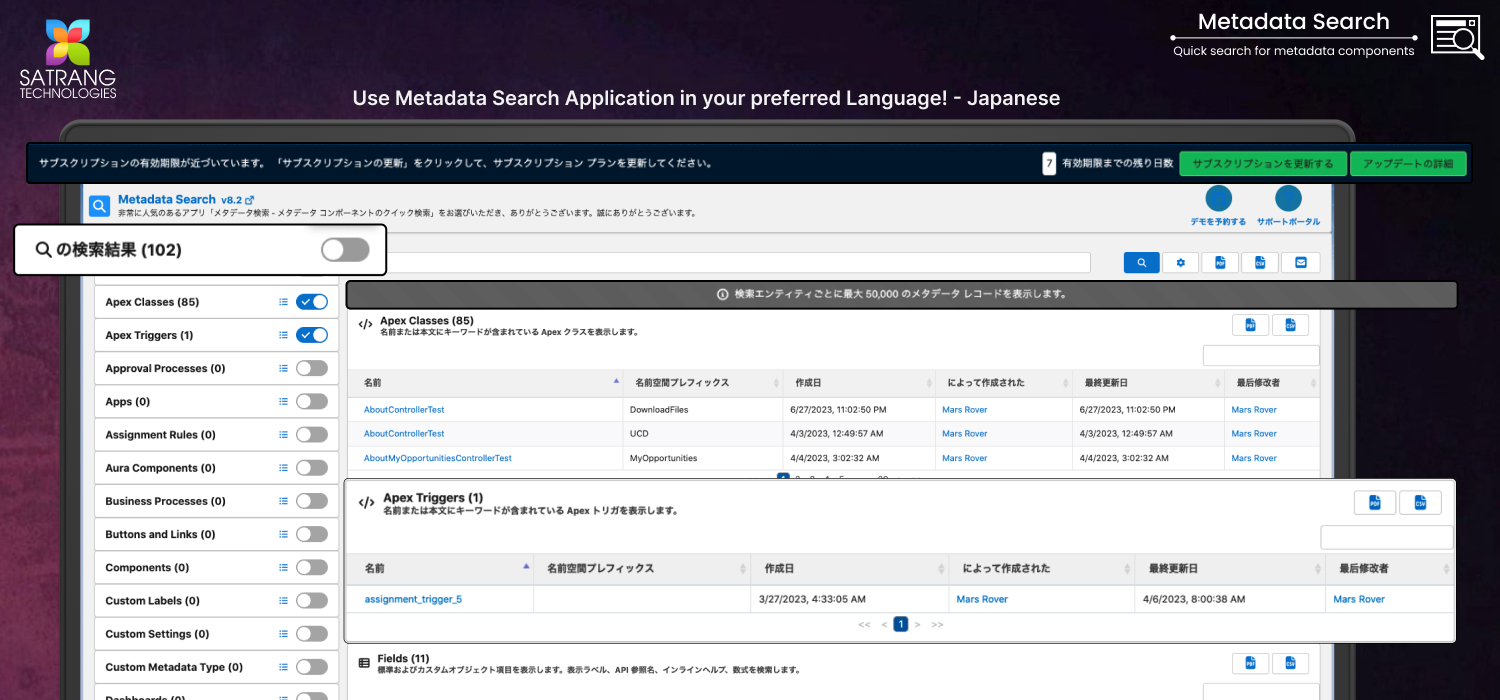This screenshot has height=700, width=1500.
Task: Download Apex Classes section as PDF
Action: point(1250,325)
